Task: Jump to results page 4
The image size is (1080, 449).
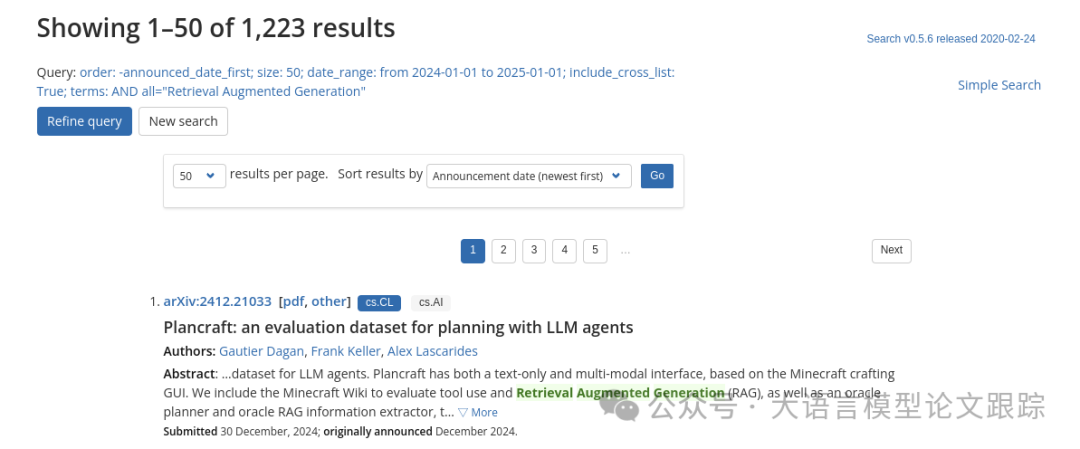Action: click(564, 250)
